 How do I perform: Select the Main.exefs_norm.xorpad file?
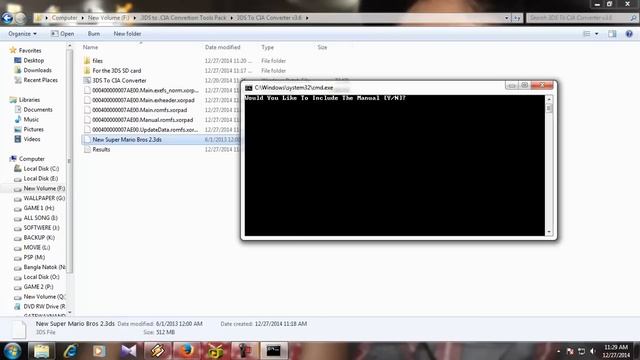click(x=145, y=90)
